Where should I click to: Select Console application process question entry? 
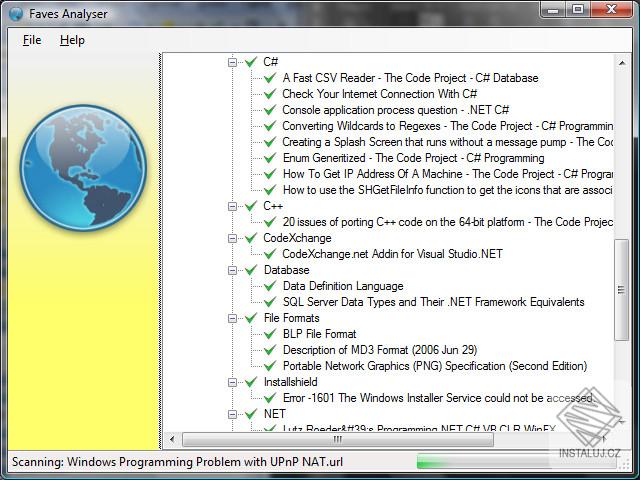tap(396, 110)
